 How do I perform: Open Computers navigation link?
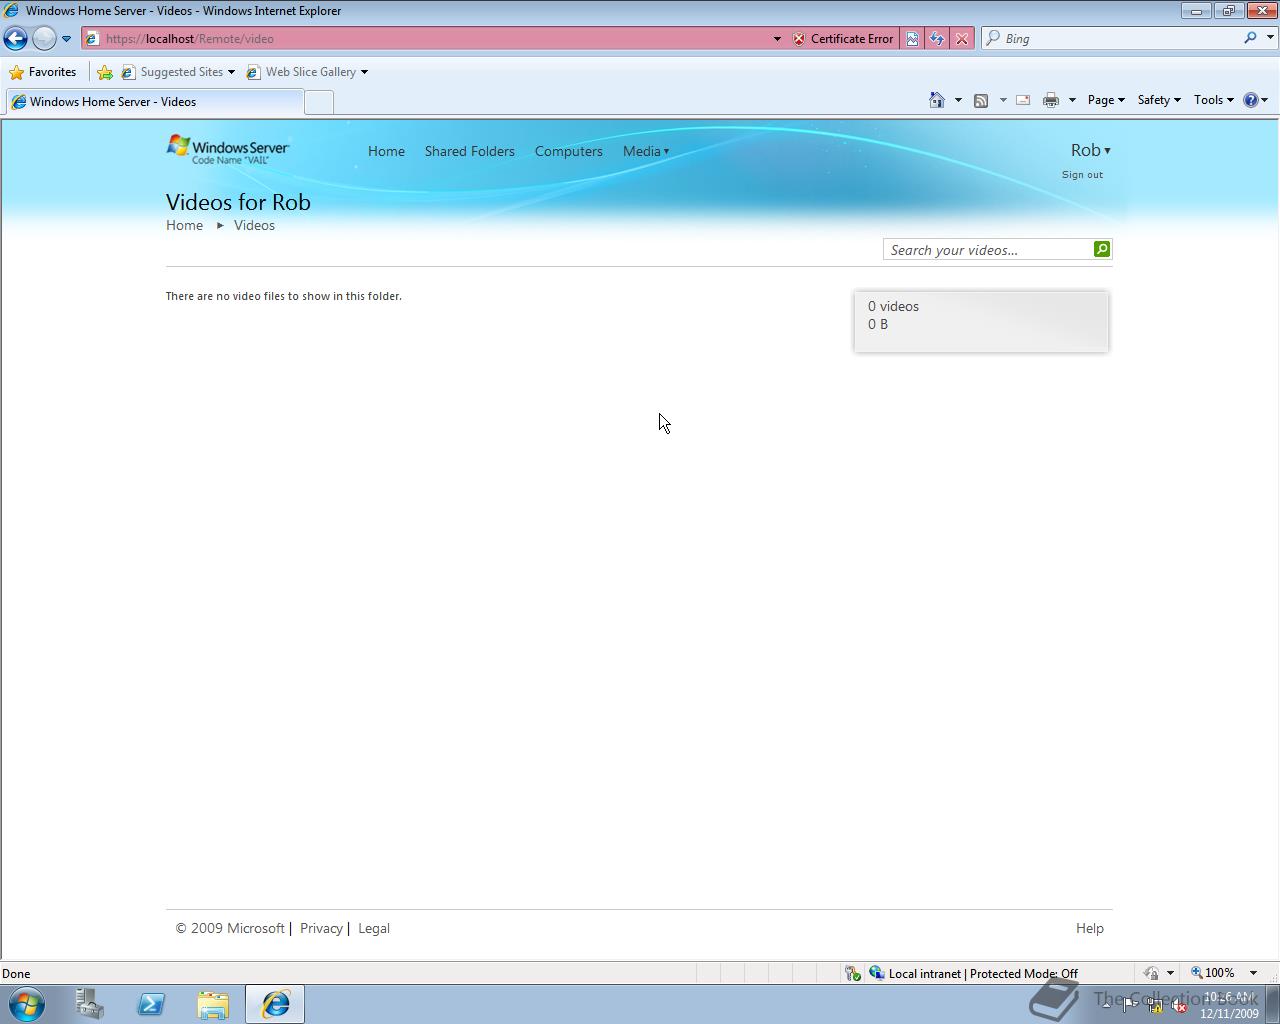click(569, 151)
